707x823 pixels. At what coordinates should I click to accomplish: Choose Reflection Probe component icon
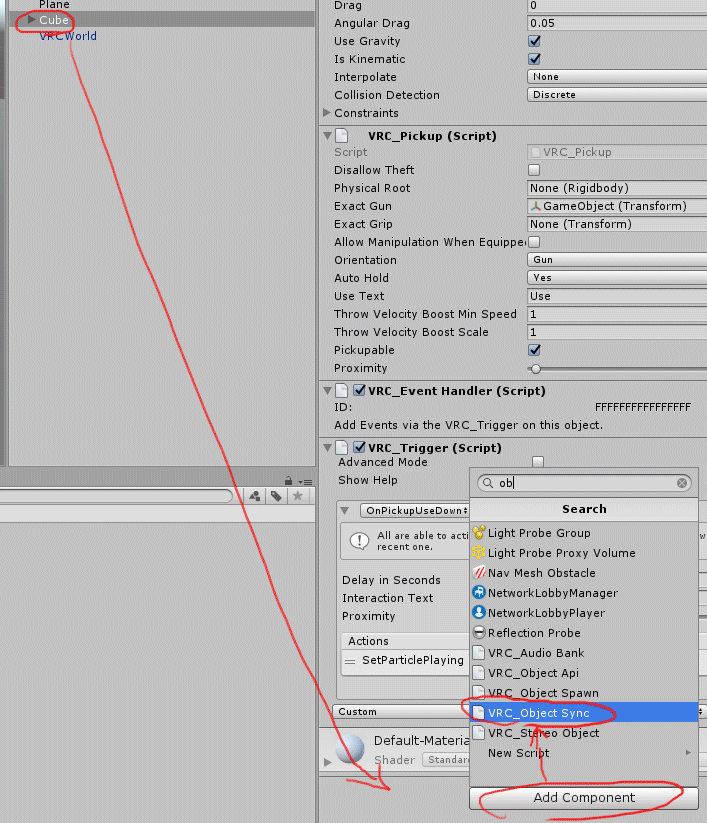coord(478,632)
